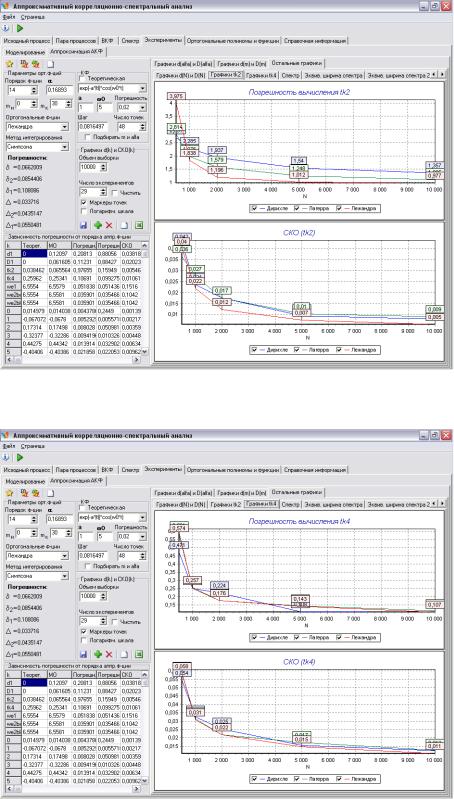Screen dimensions: 454x799
Task: Open Справочная информация tab in the tk4 window
Action: [x=315, y=470]
